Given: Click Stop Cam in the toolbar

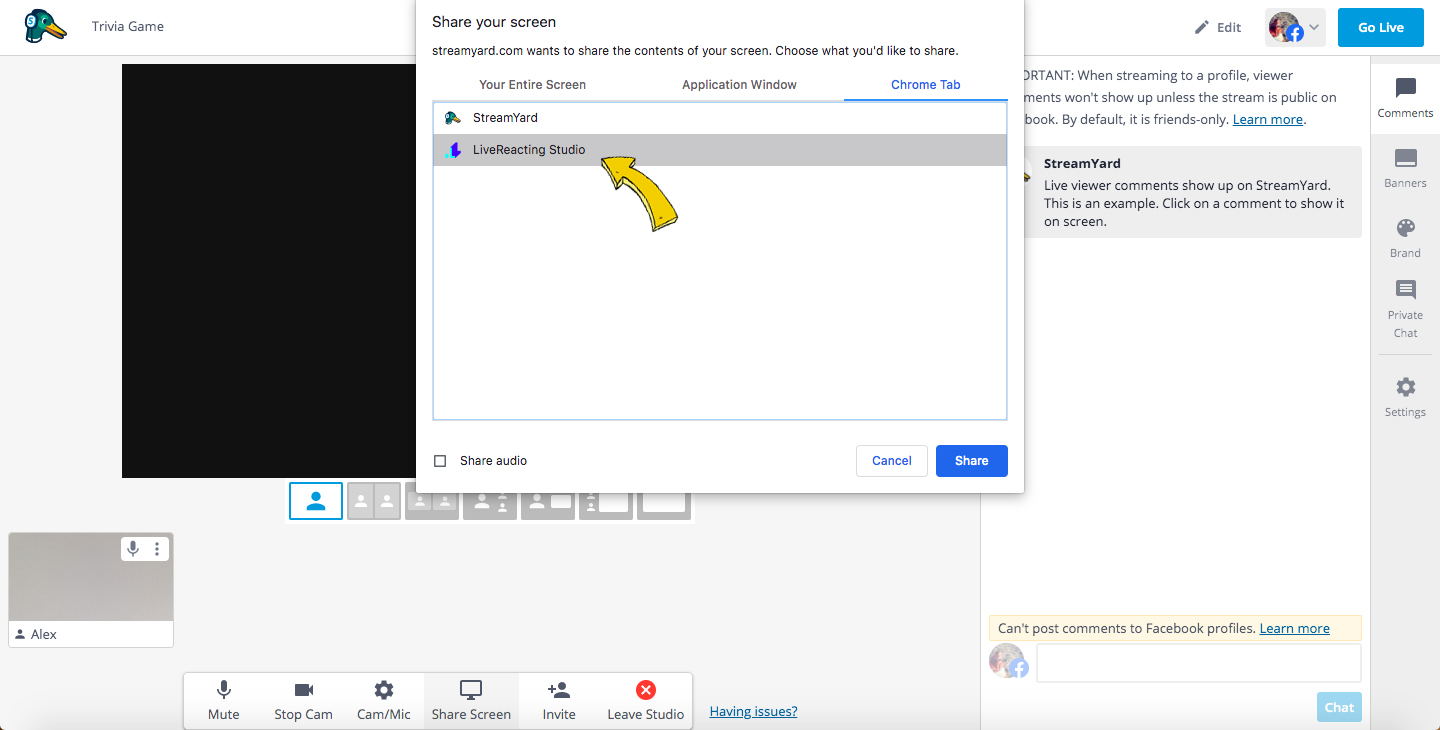Looking at the screenshot, I should (x=304, y=700).
